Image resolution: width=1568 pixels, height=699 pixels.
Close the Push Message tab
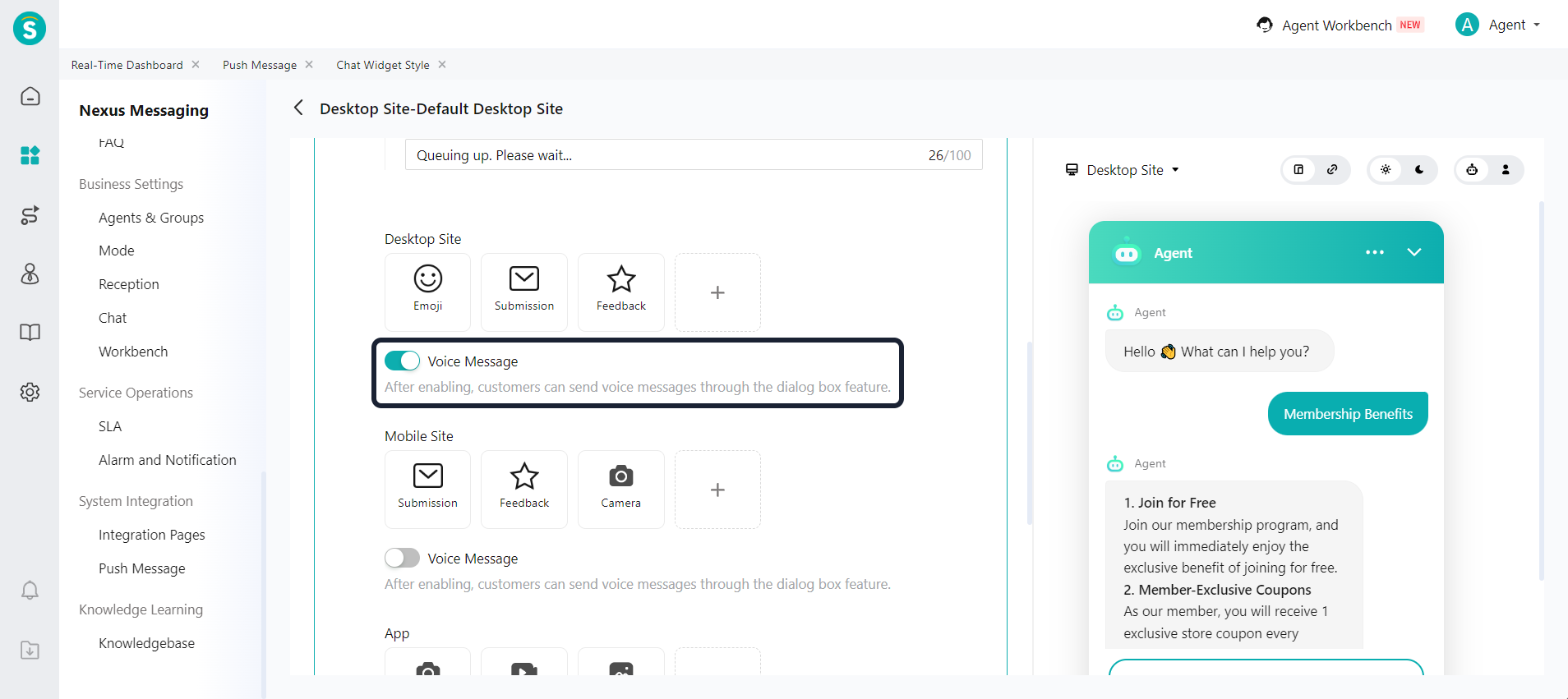tap(309, 64)
